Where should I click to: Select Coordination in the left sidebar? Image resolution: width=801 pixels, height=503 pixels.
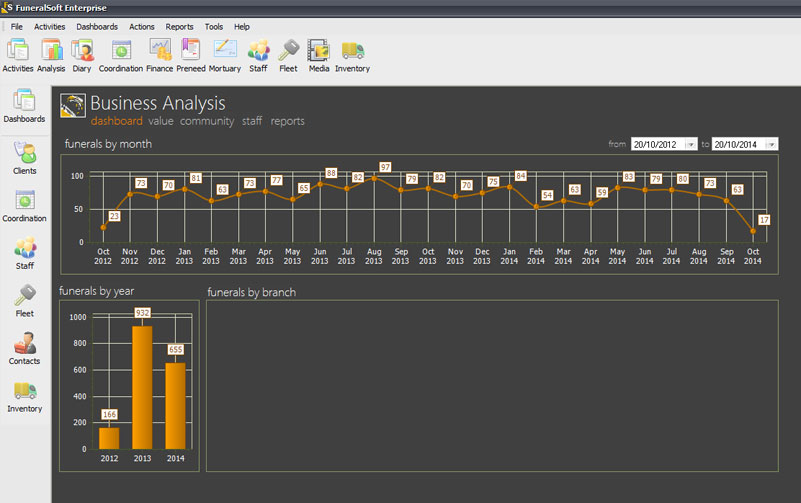pyautogui.click(x=25, y=206)
